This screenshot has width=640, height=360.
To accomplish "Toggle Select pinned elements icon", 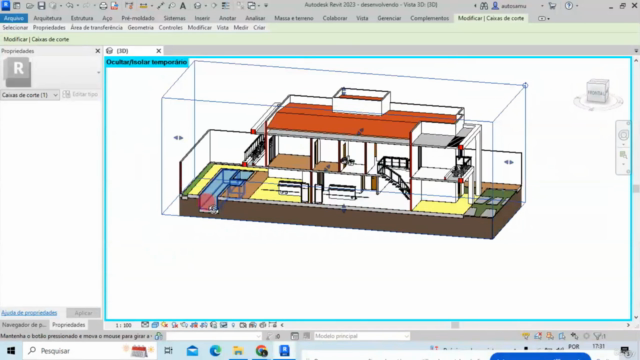I will pos(550,336).
